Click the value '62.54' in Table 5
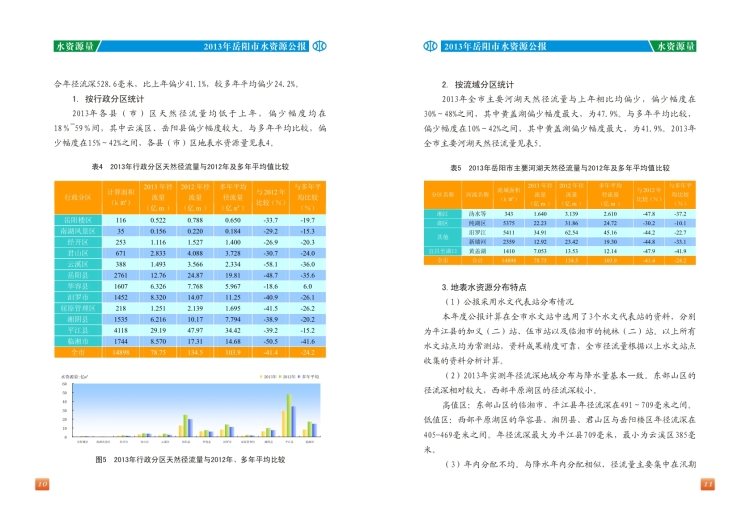Viewport: 750px width, 522px height. pos(571,233)
